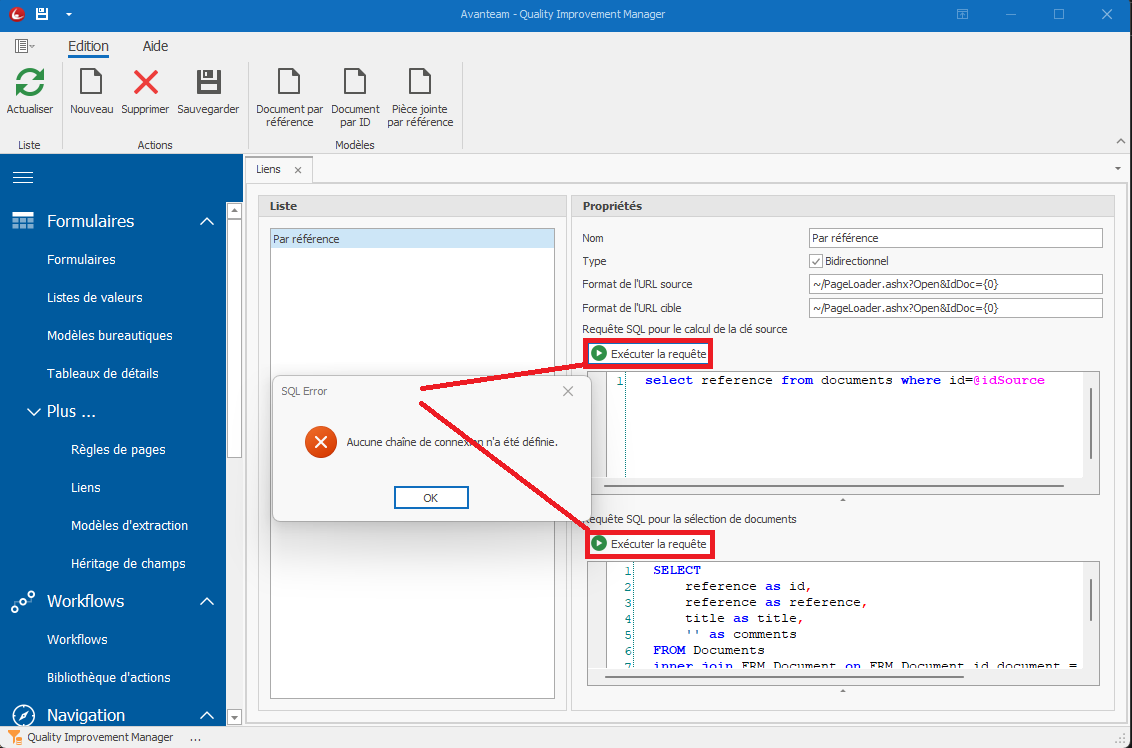Screen dimensions: 1132x748
Task: Collapse the Formulaires section
Action: [x=207, y=222]
